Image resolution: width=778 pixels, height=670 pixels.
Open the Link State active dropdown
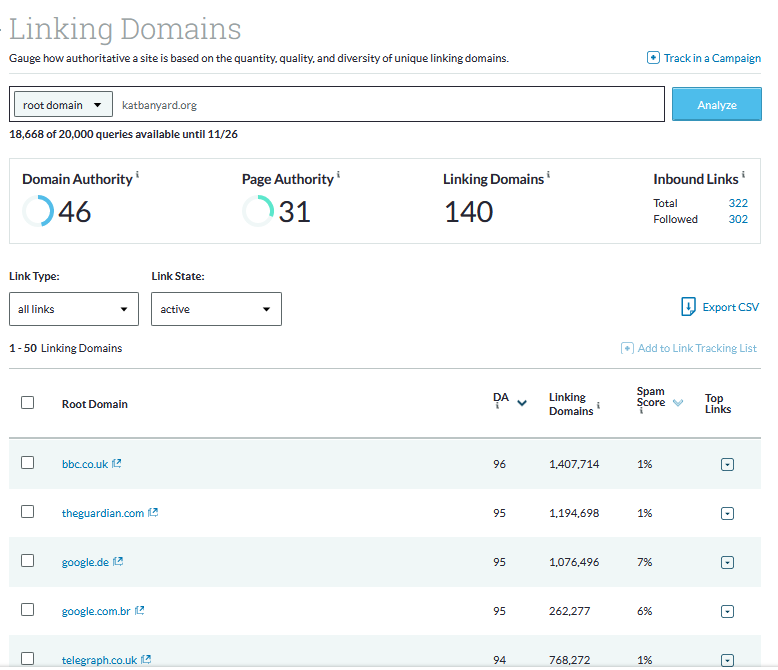[216, 309]
